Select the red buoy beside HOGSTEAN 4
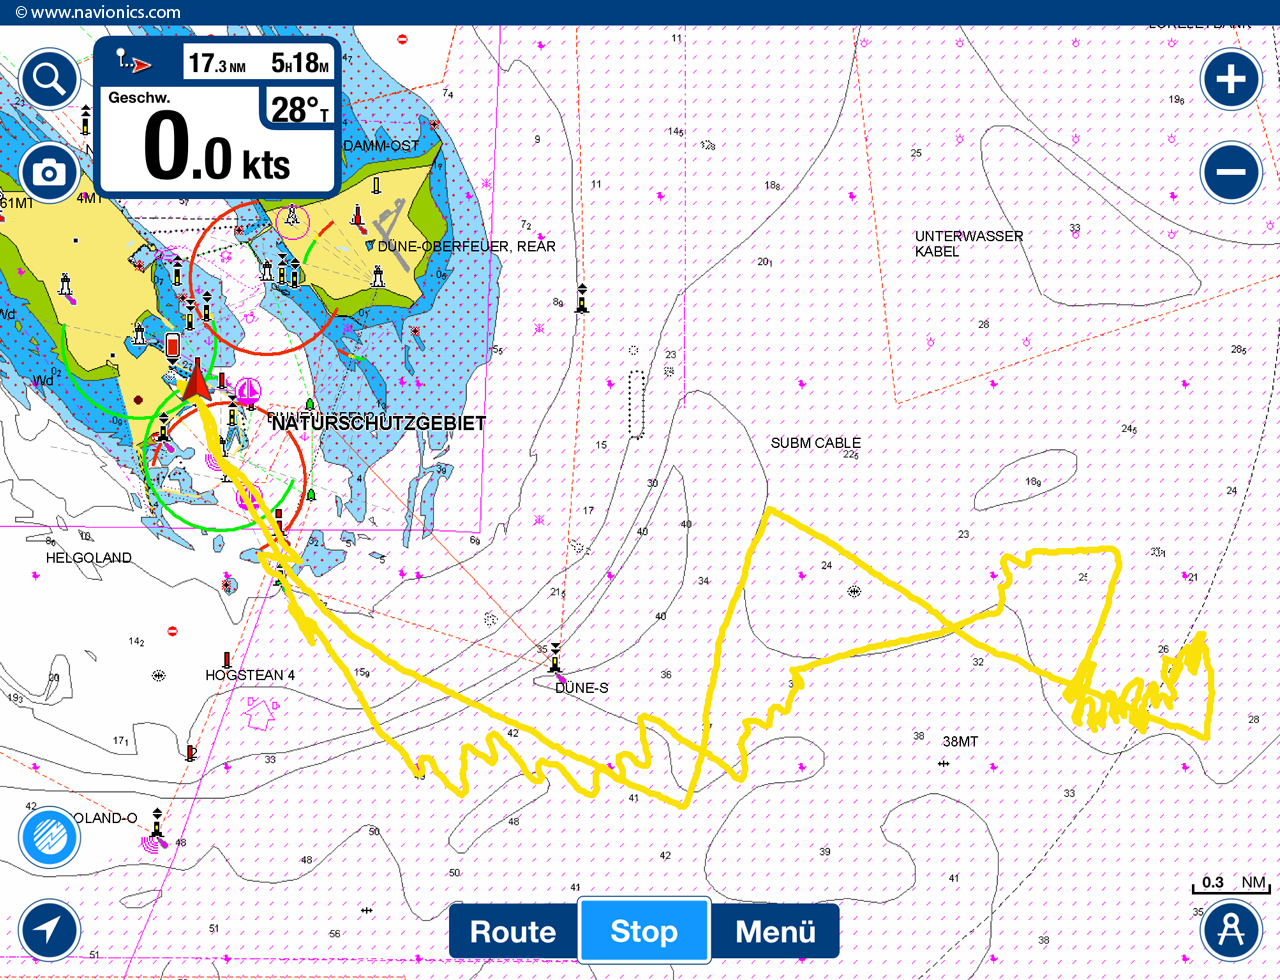This screenshot has height=980, width=1280. 227,660
